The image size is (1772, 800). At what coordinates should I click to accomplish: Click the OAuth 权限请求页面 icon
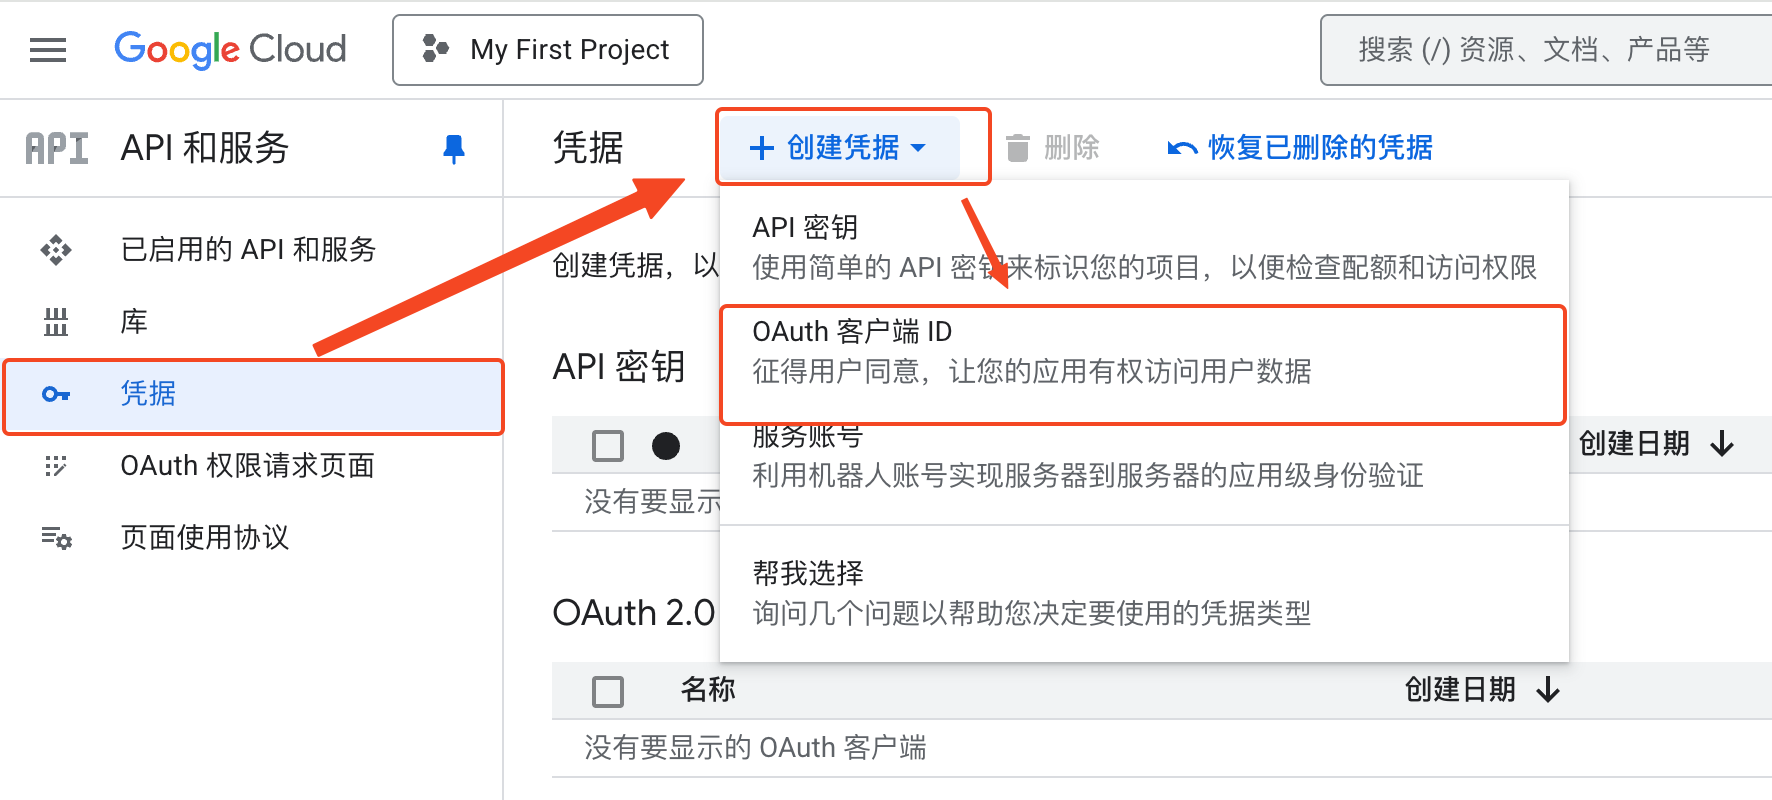point(56,466)
